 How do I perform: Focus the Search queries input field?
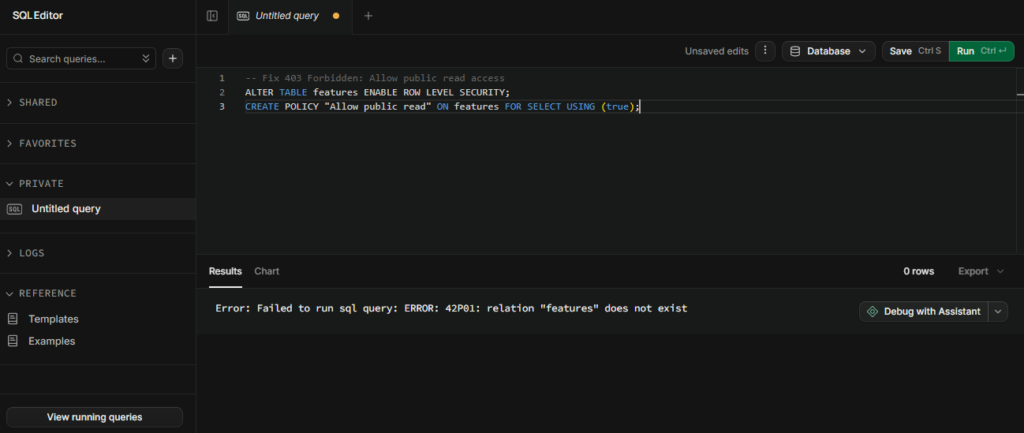pos(81,58)
